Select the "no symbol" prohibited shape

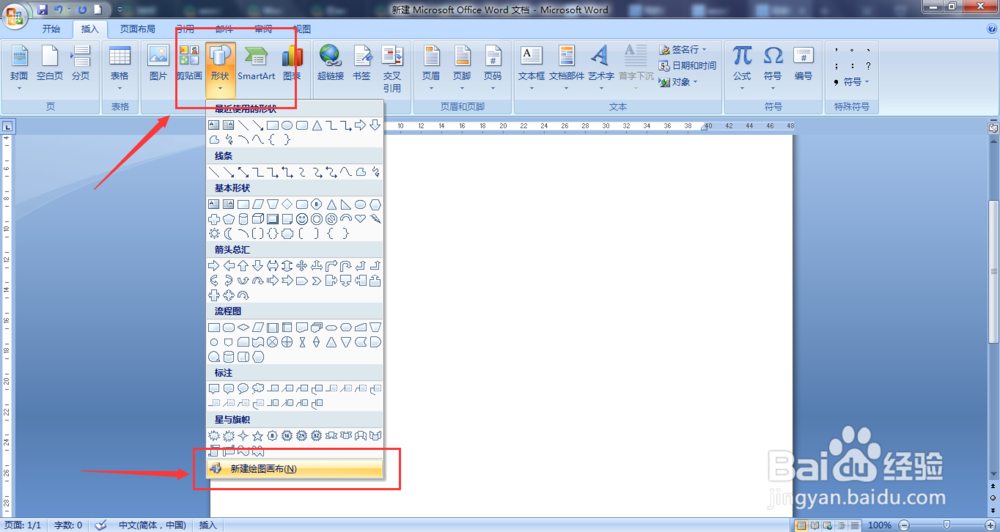(x=331, y=219)
